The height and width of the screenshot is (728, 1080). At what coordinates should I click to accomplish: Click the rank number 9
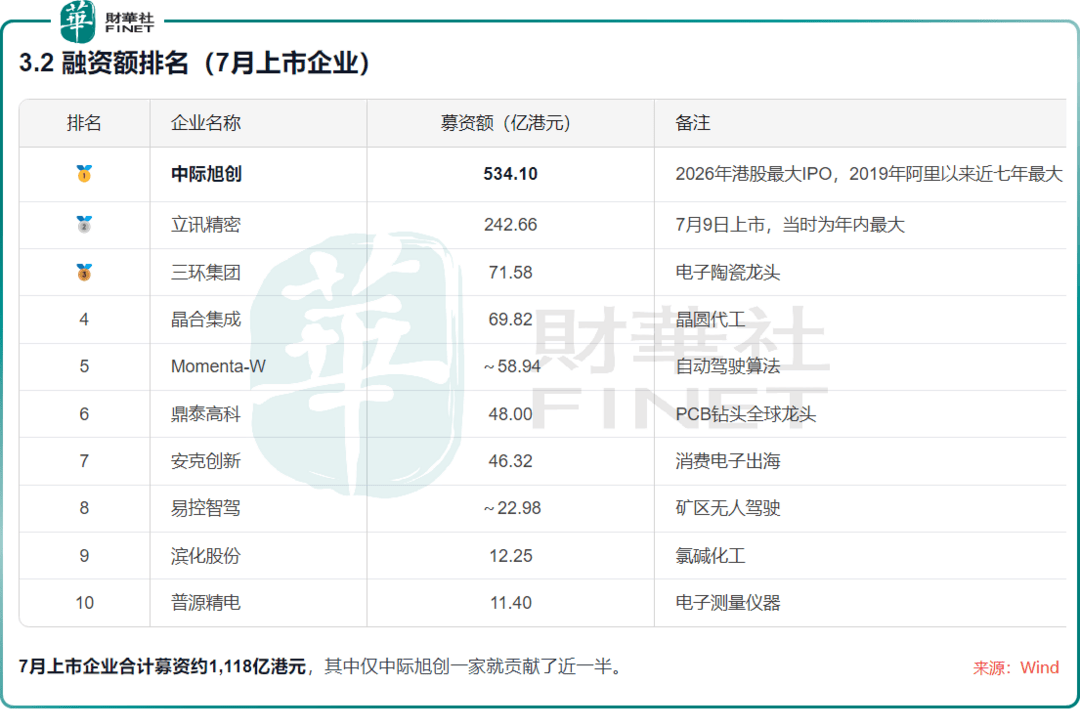[x=84, y=556]
